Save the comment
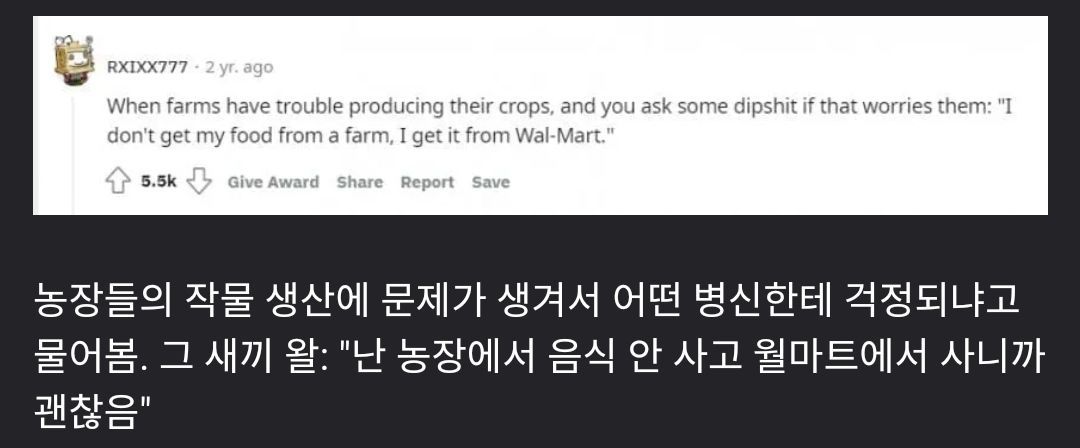Viewport: 1080px width, 448px height. point(490,182)
